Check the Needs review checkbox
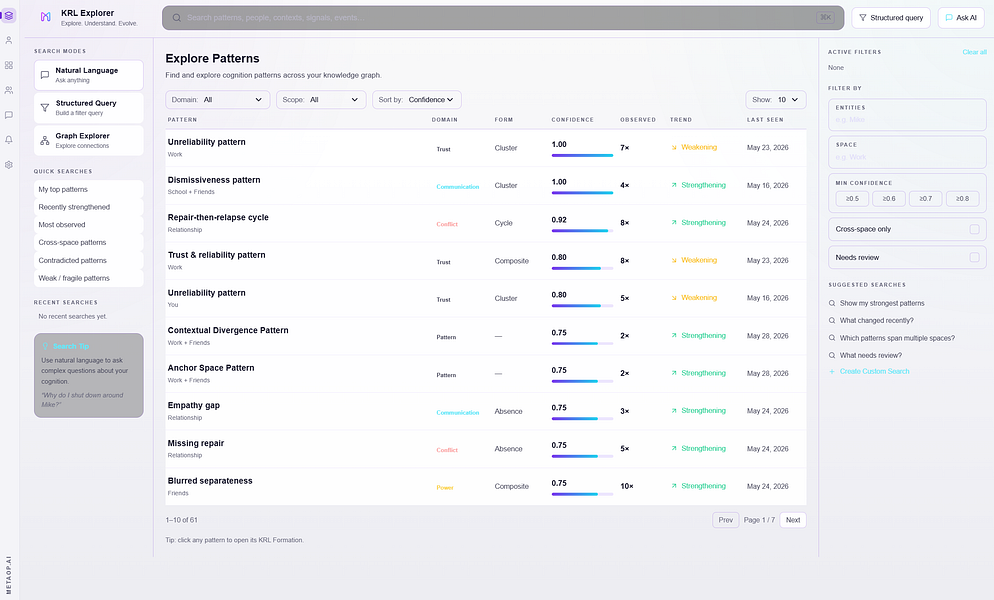This screenshot has height=600, width=994. point(974,258)
